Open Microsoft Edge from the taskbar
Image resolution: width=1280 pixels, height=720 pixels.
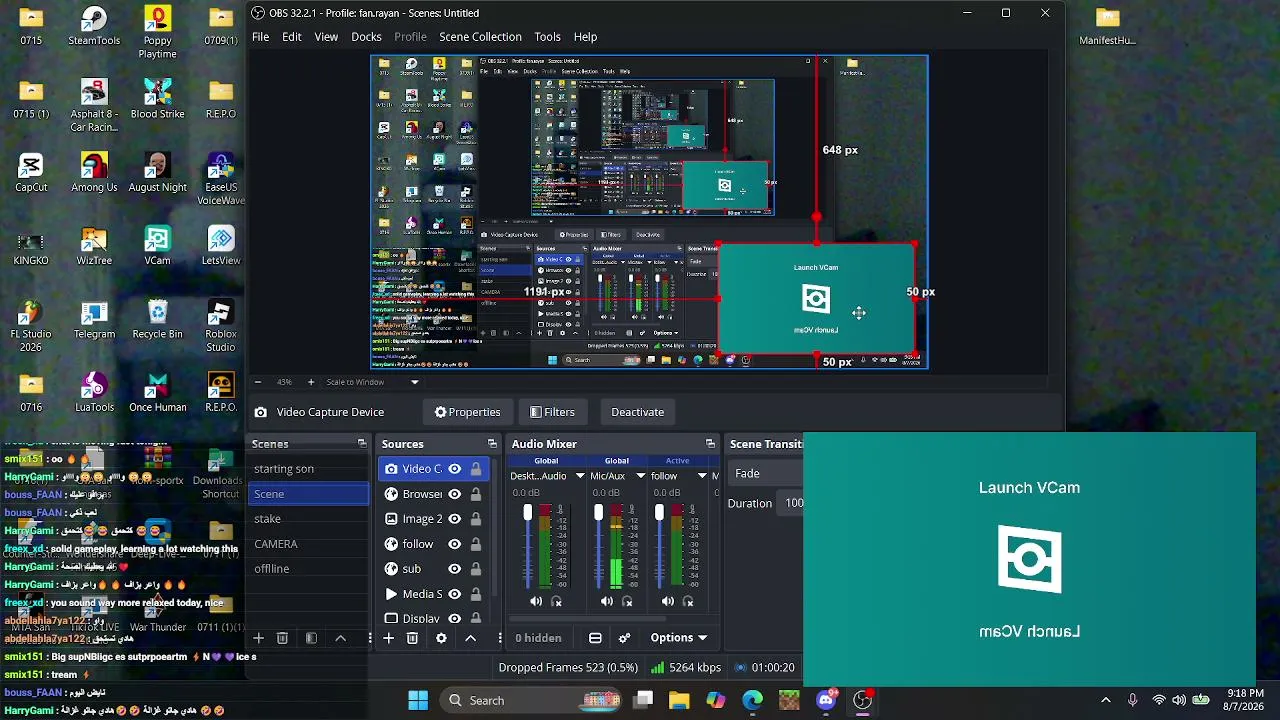[x=752, y=700]
